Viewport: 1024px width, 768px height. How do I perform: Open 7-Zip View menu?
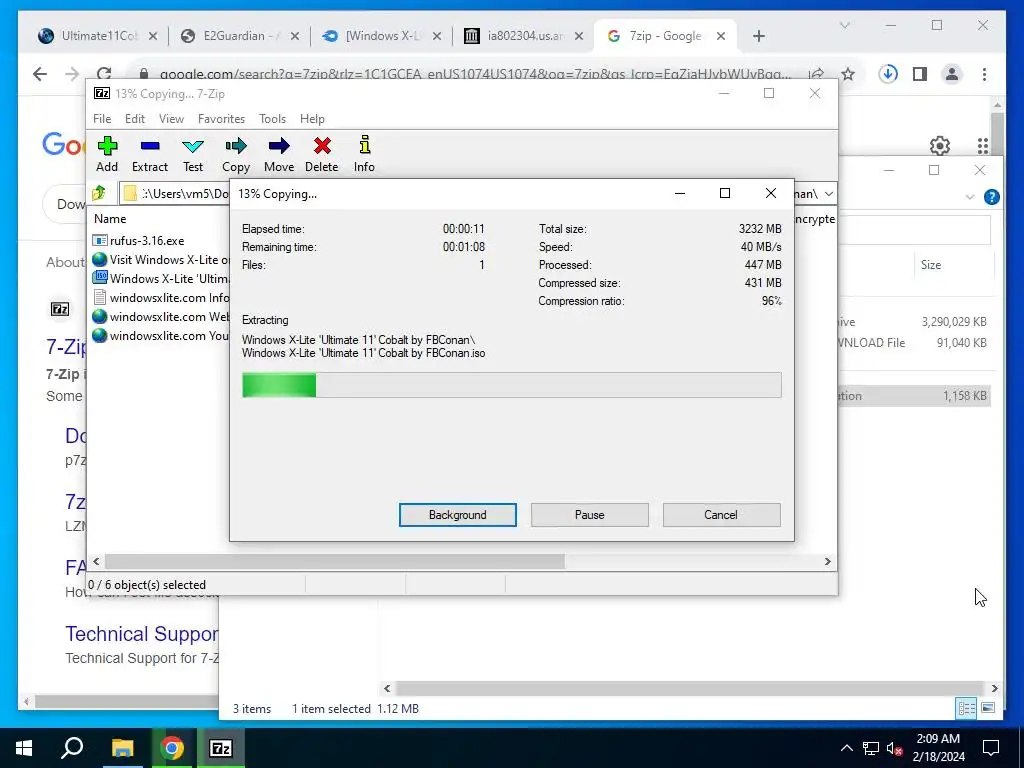click(171, 118)
